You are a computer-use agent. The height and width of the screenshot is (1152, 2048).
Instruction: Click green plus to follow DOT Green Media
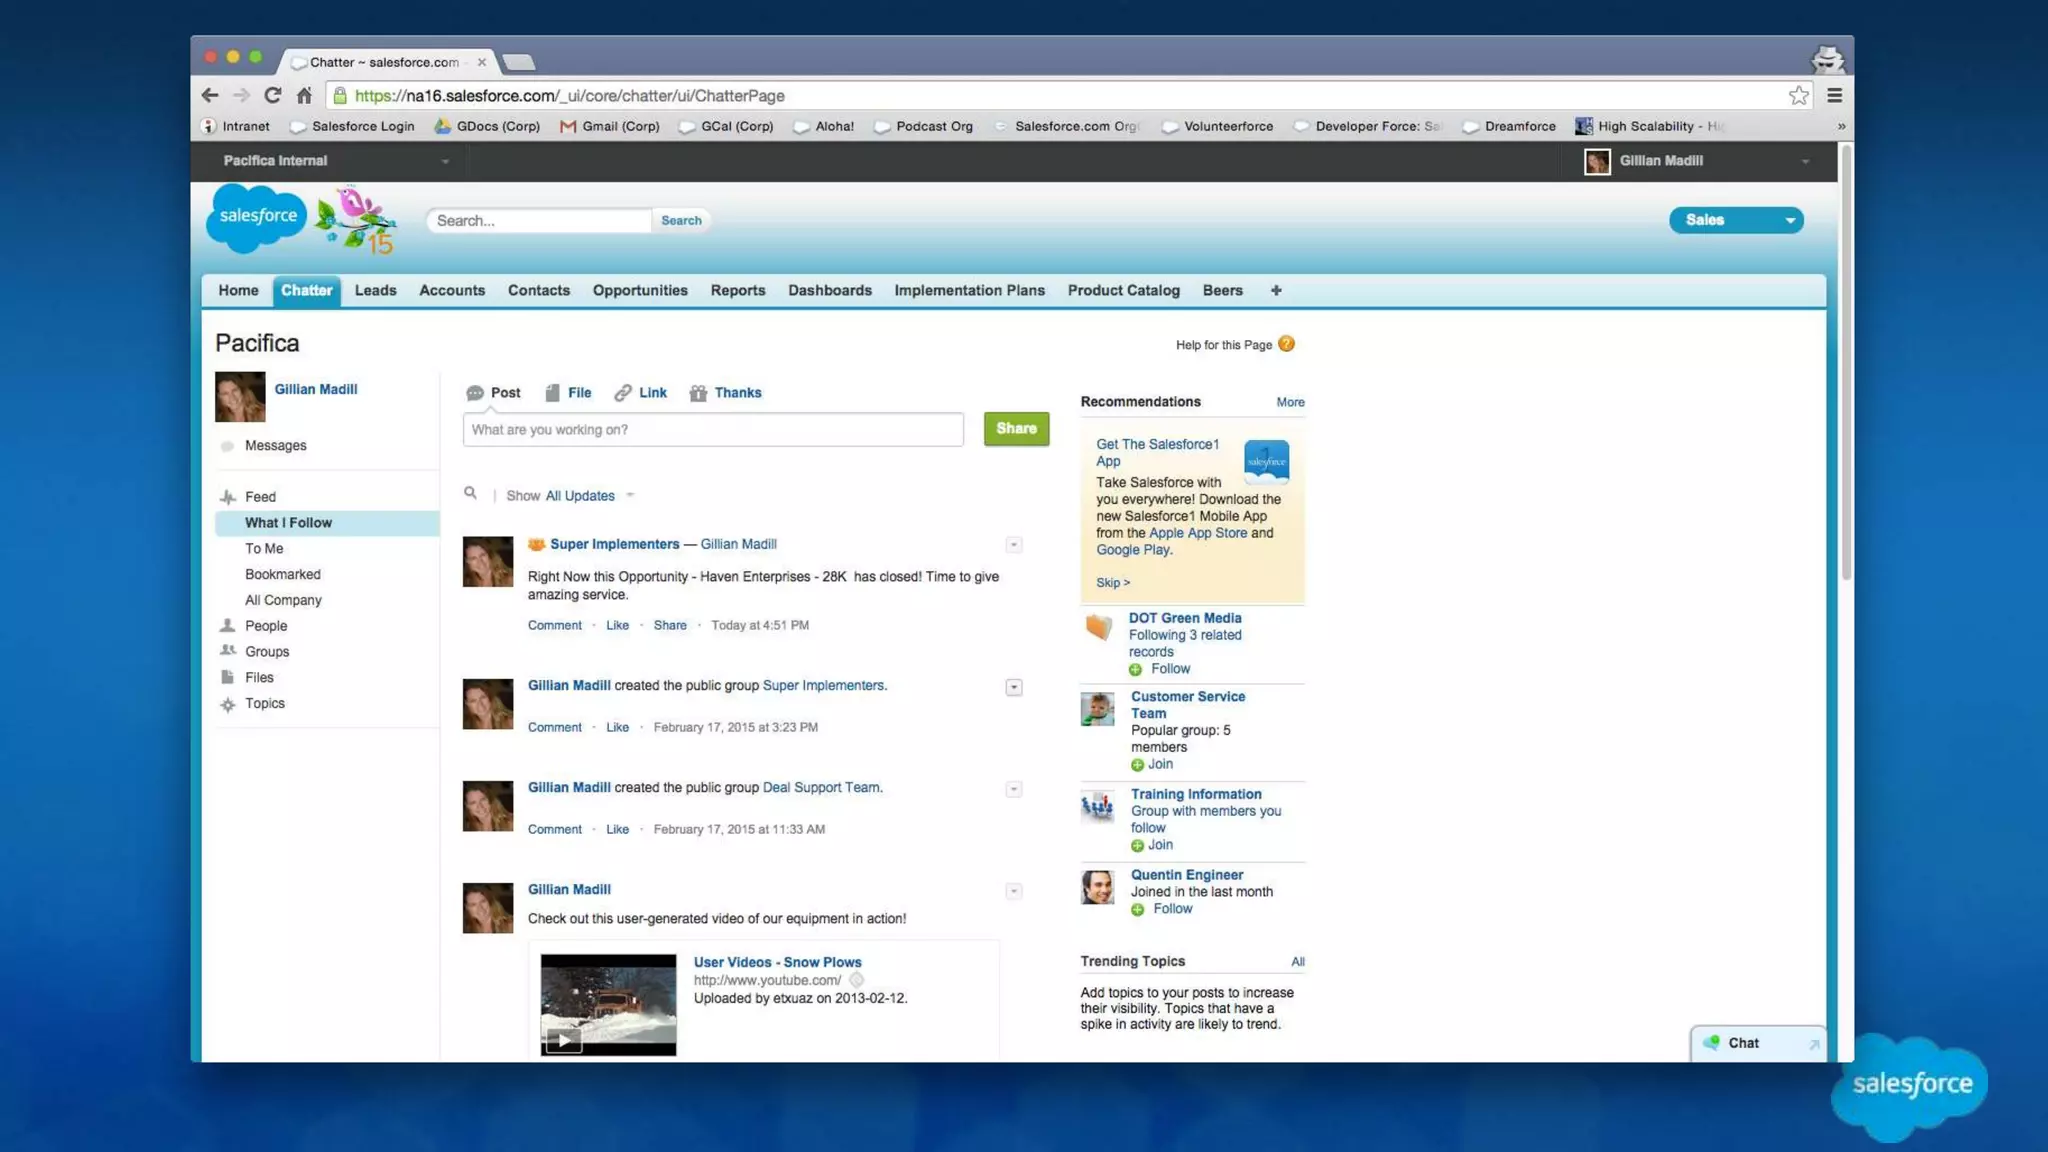[1135, 669]
